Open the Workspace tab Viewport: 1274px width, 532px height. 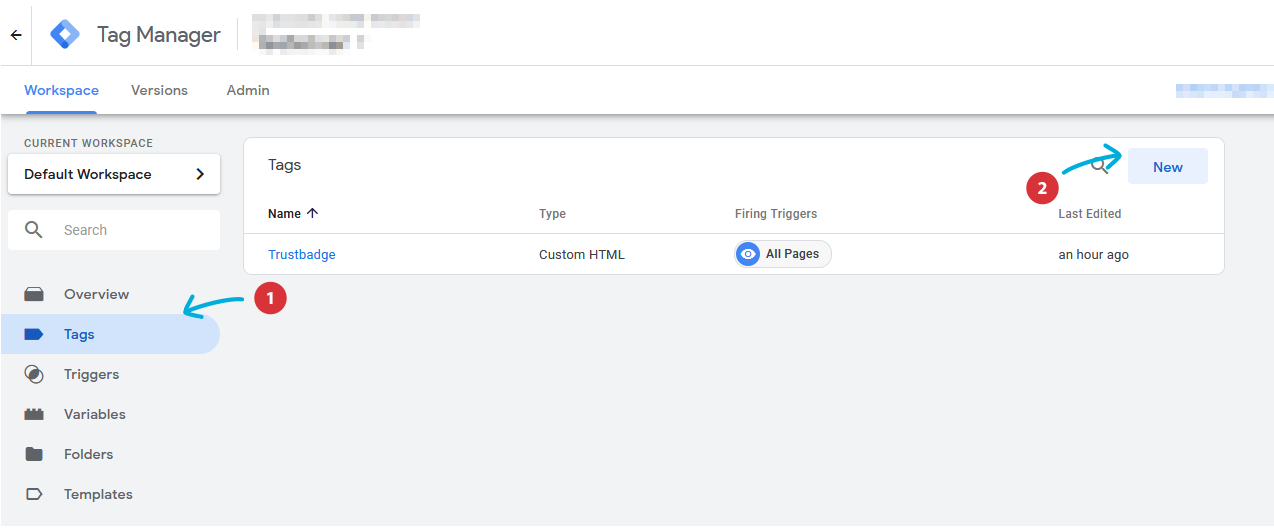[62, 90]
